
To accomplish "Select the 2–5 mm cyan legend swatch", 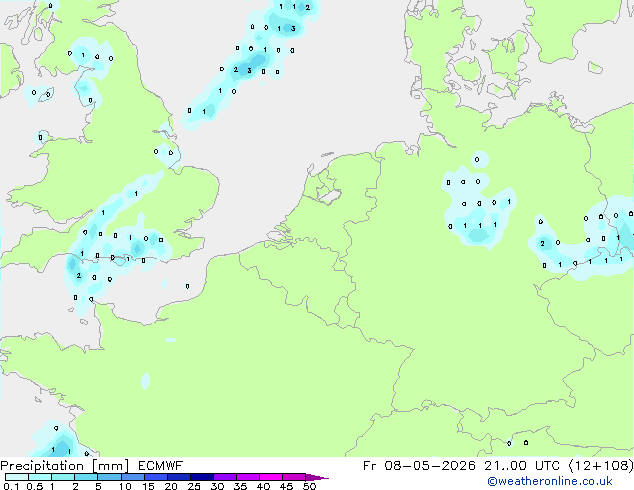I will [x=86, y=477].
